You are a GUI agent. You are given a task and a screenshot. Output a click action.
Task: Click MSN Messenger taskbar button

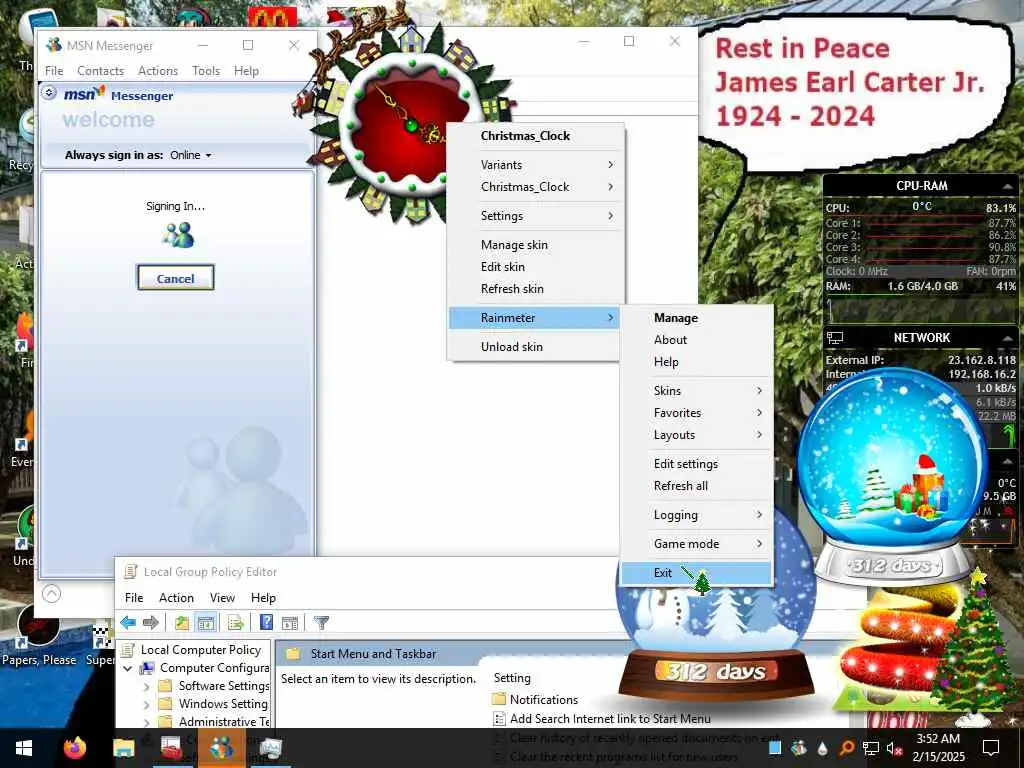click(x=221, y=748)
